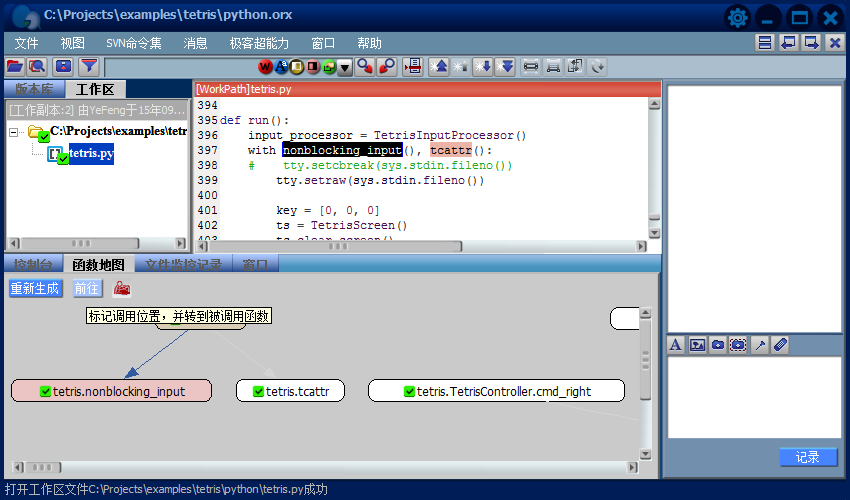Click the first dual-rectangle view icon in toolbar
This screenshot has height=500, width=850.
point(531,67)
